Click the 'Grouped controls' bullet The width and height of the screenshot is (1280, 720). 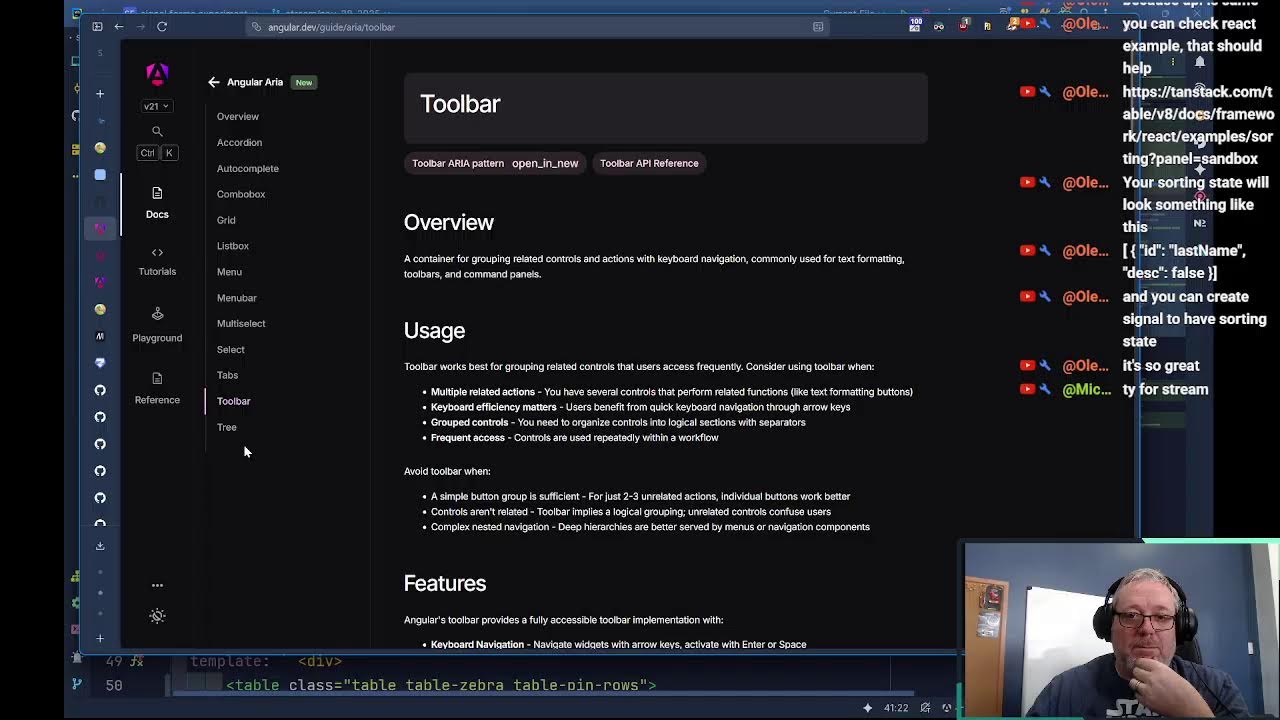tap(618, 422)
